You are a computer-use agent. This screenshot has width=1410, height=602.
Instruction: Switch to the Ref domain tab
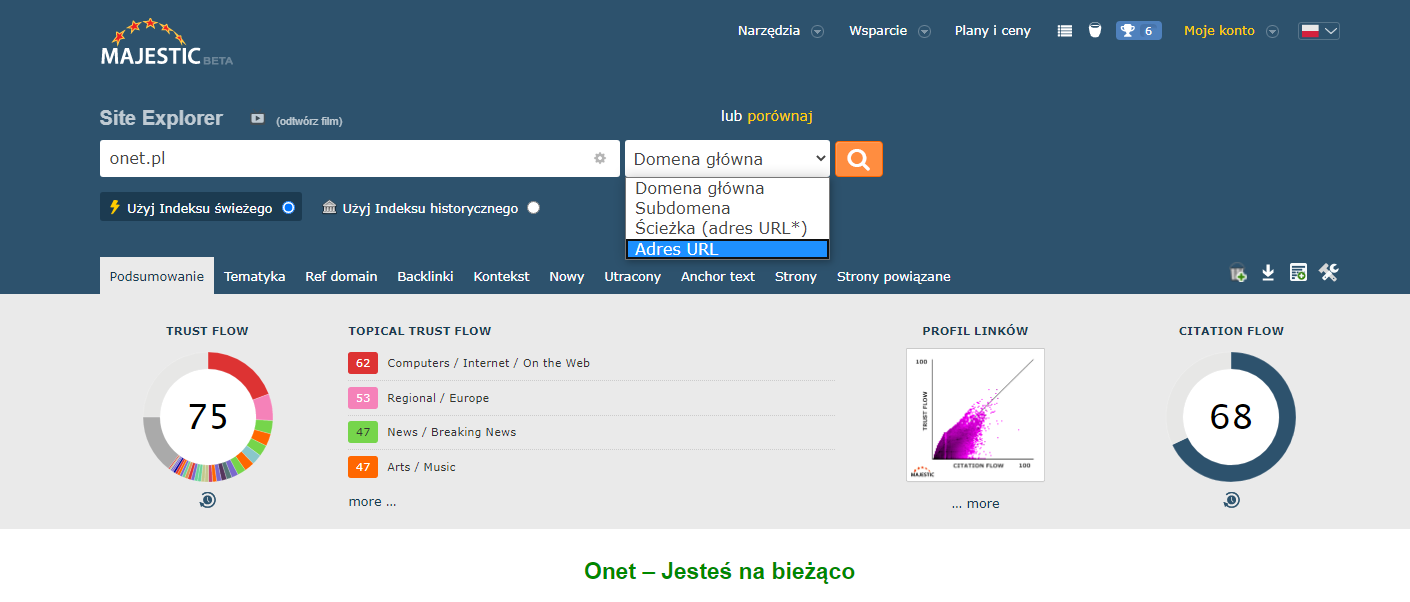341,276
